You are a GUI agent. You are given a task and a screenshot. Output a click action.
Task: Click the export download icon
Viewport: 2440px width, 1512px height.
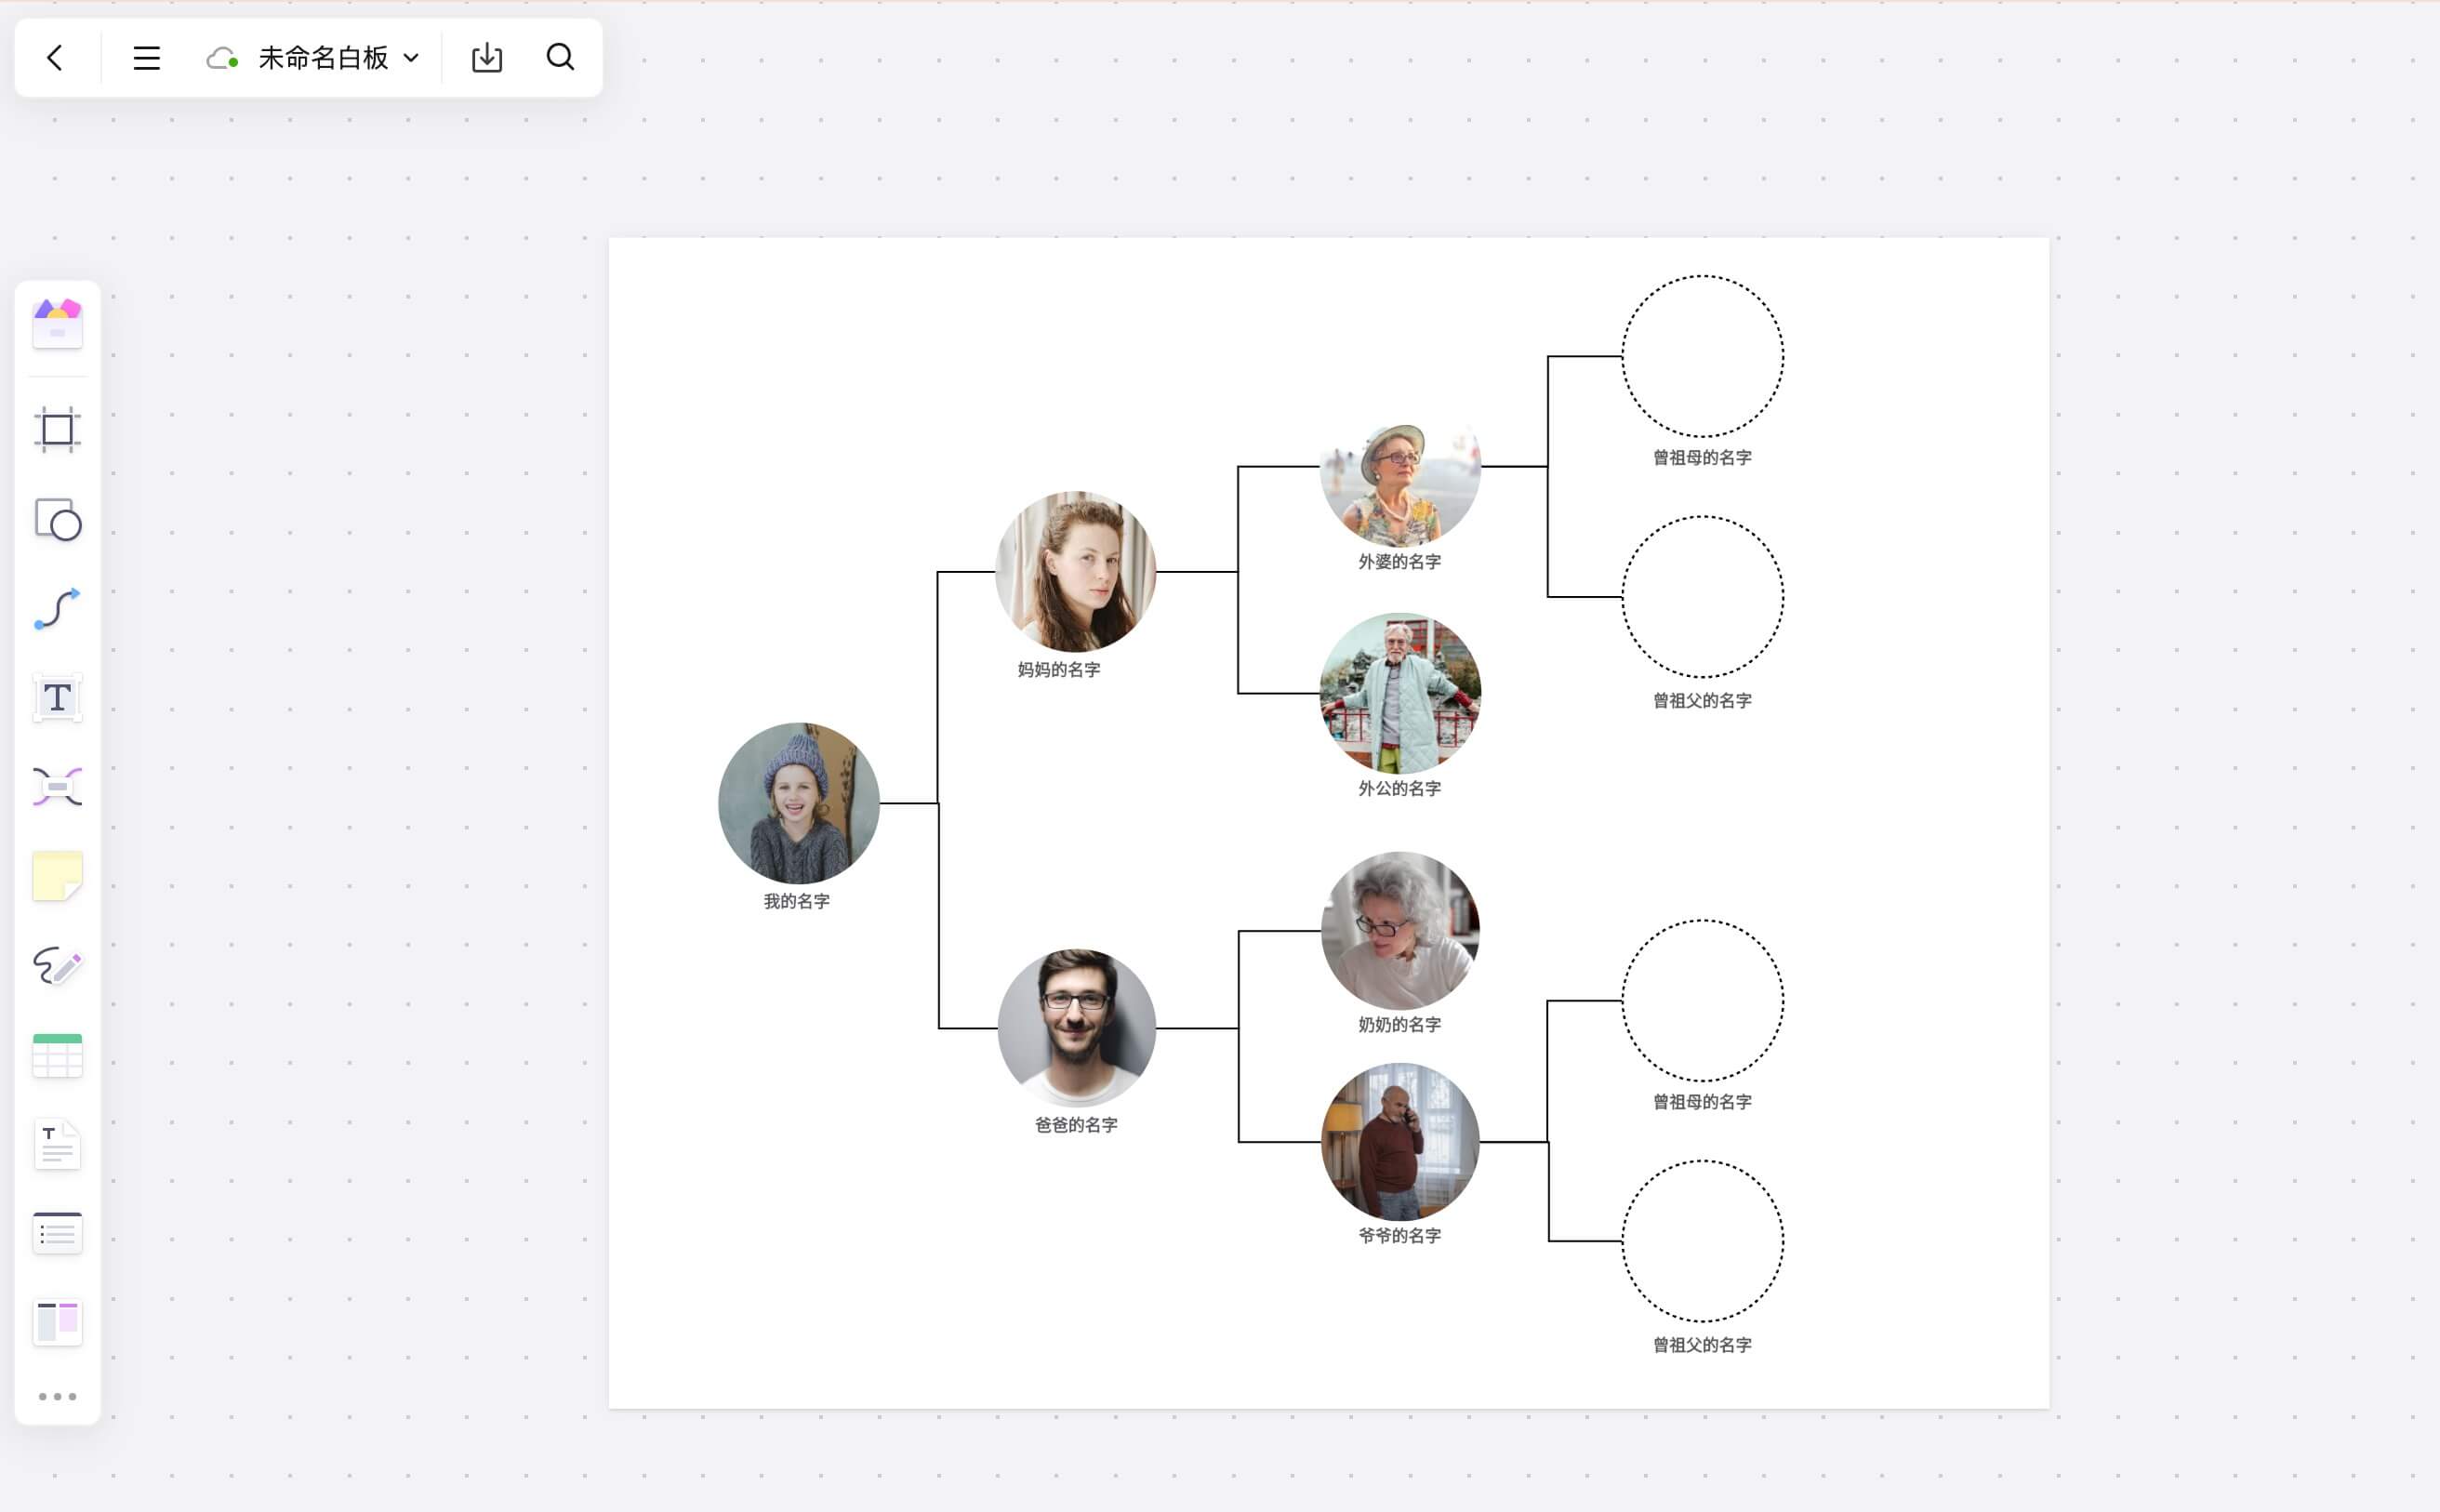click(x=487, y=58)
